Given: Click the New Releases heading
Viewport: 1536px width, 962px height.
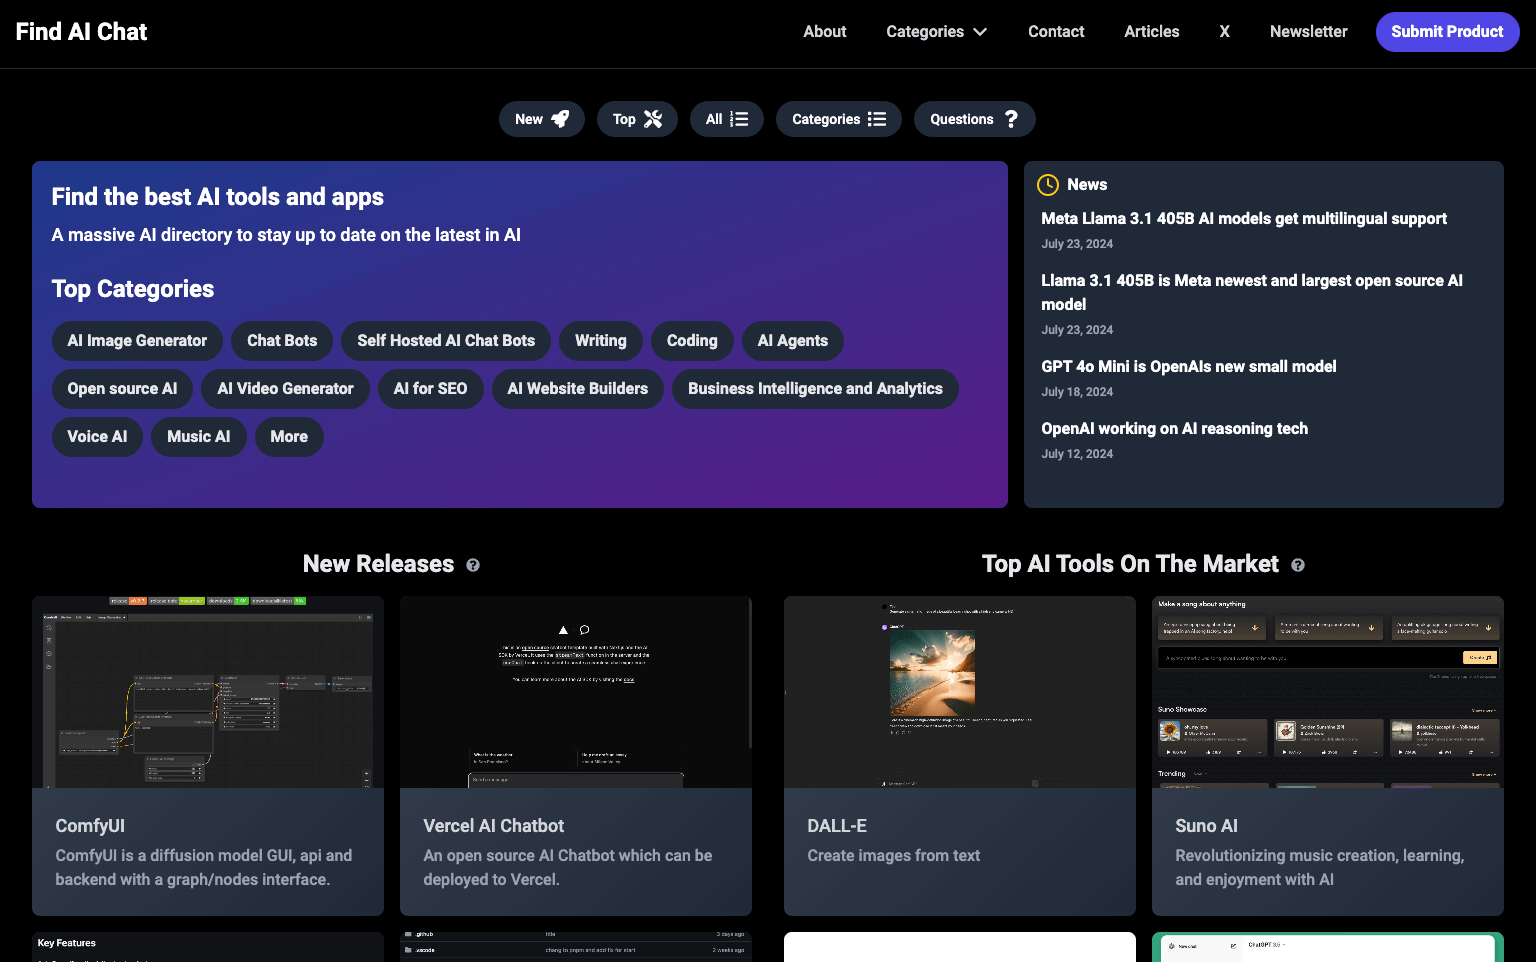Looking at the screenshot, I should point(379,564).
